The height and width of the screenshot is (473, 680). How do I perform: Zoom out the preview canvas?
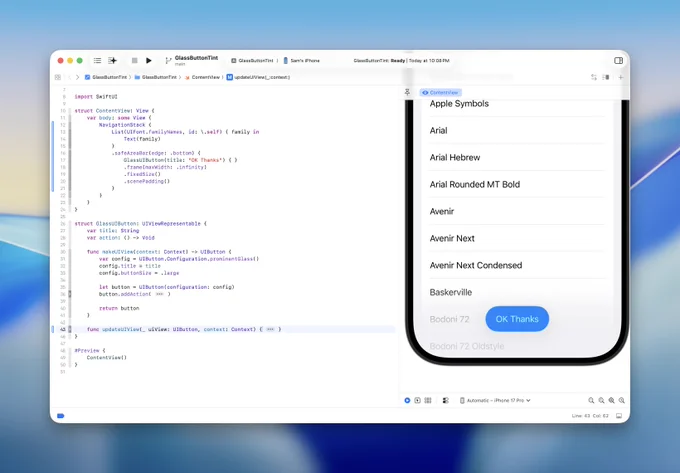click(591, 400)
